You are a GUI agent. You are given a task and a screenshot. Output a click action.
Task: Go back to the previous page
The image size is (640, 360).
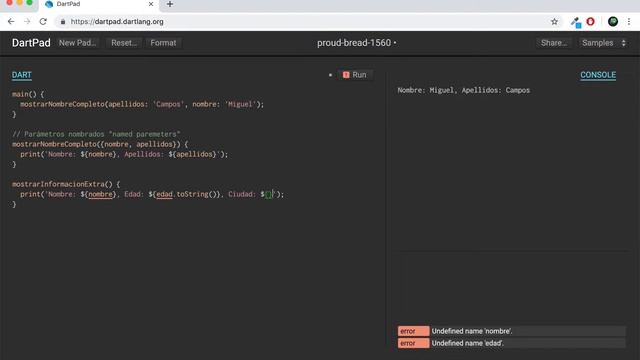coord(11,22)
